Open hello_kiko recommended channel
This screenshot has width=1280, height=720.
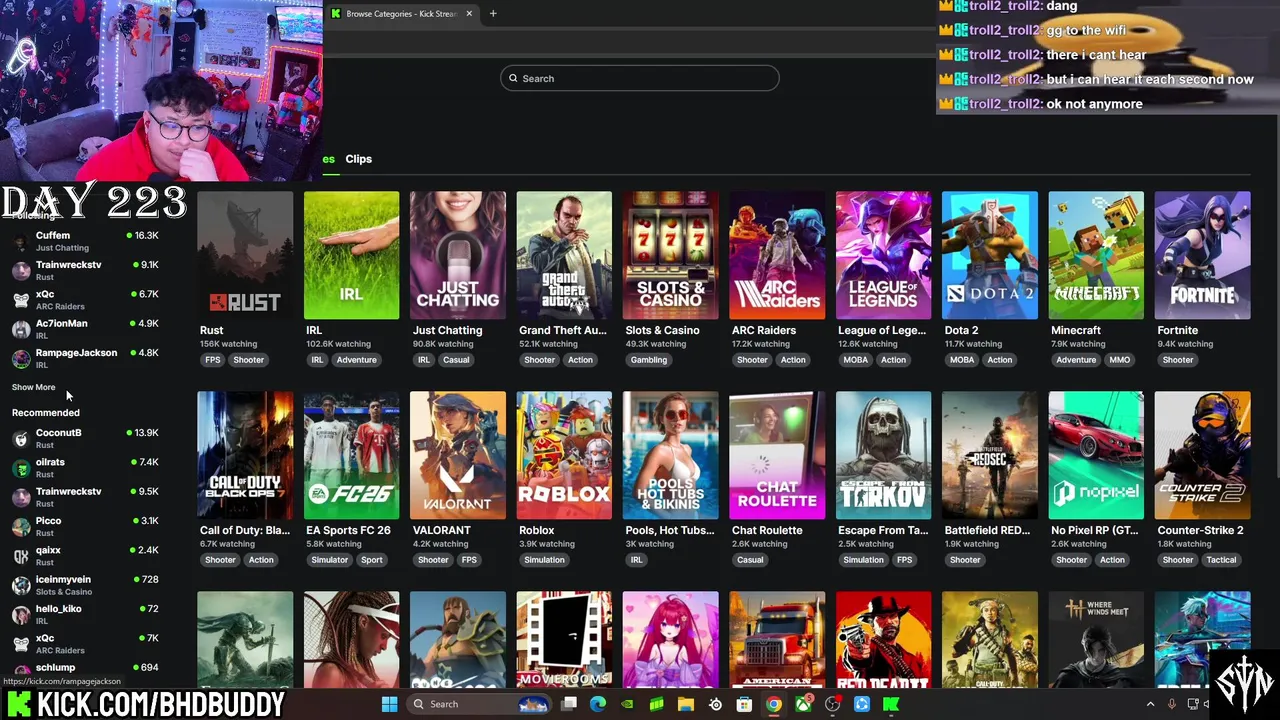pyautogui.click(x=85, y=613)
